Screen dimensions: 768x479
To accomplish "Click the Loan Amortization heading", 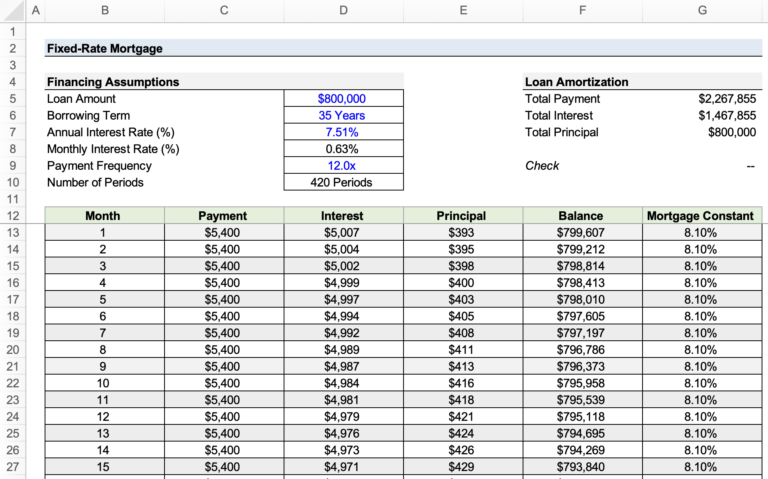I will pos(576,82).
